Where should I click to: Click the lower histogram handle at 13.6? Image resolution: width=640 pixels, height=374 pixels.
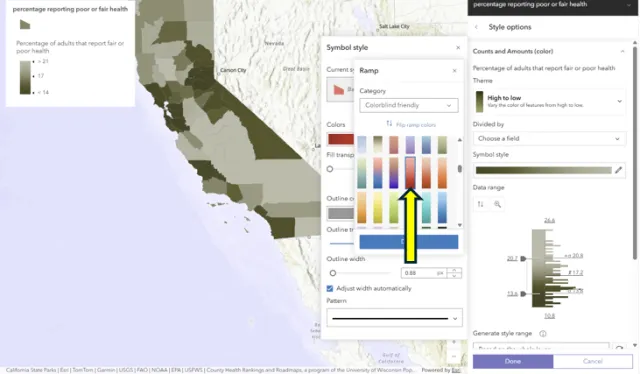click(523, 294)
